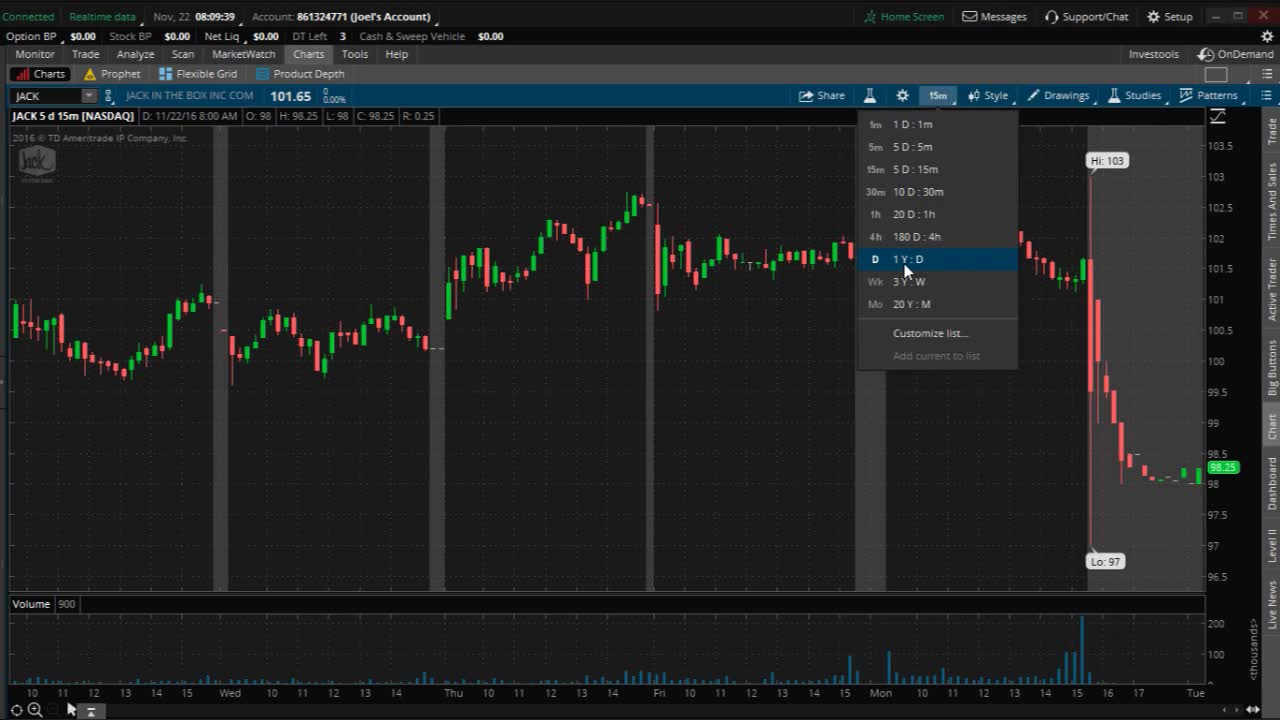Select 180 D : 4h time frame
This screenshot has width=1280, height=720.
pyautogui.click(x=937, y=237)
